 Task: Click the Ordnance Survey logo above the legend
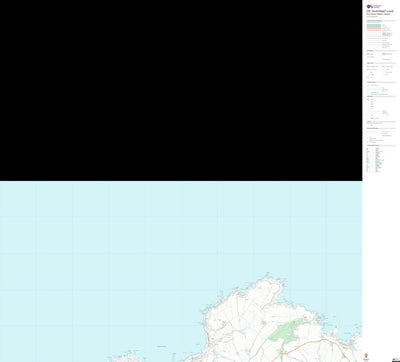tap(373, 6)
